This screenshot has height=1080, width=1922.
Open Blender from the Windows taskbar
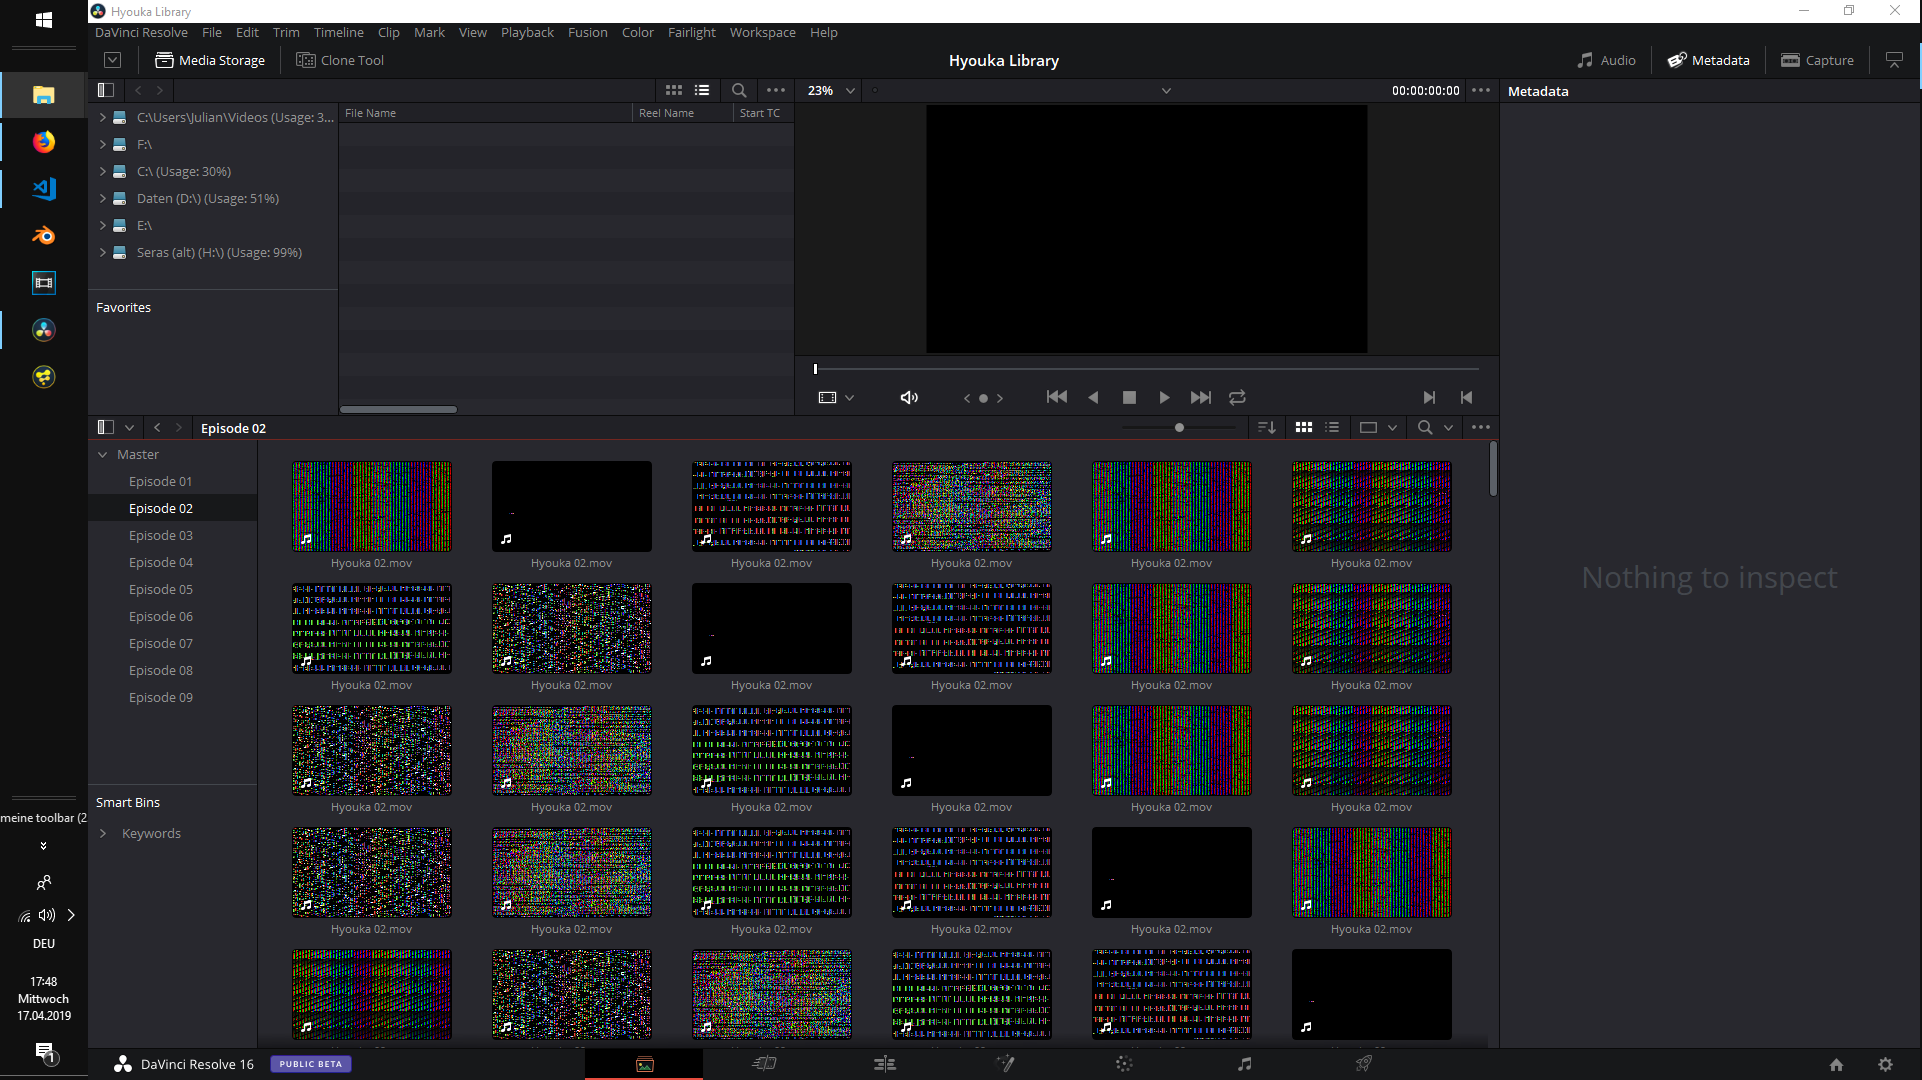coord(43,236)
